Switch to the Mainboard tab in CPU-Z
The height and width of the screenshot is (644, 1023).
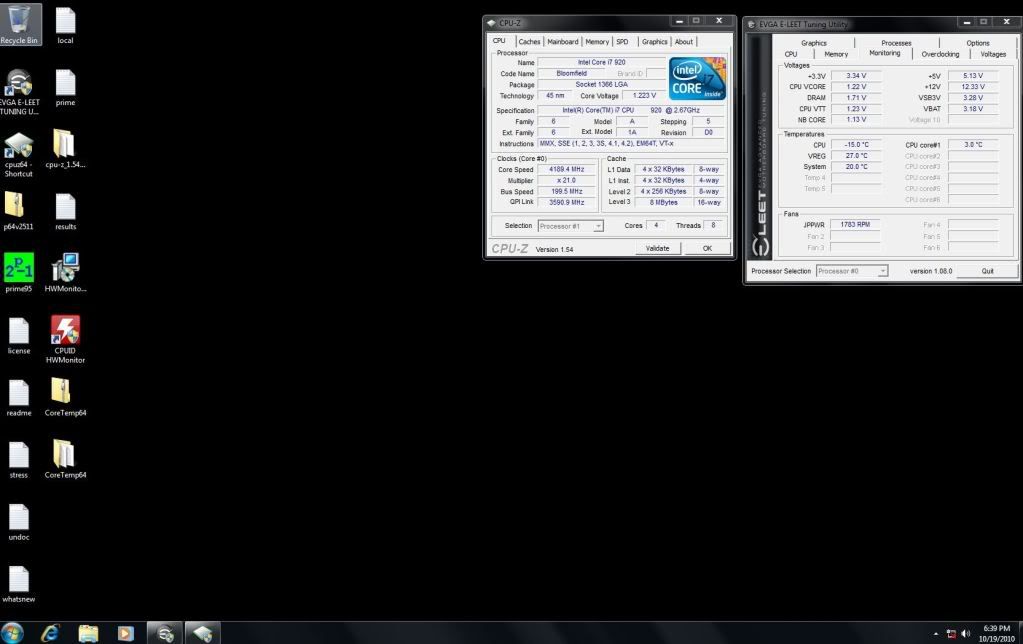[x=562, y=42]
